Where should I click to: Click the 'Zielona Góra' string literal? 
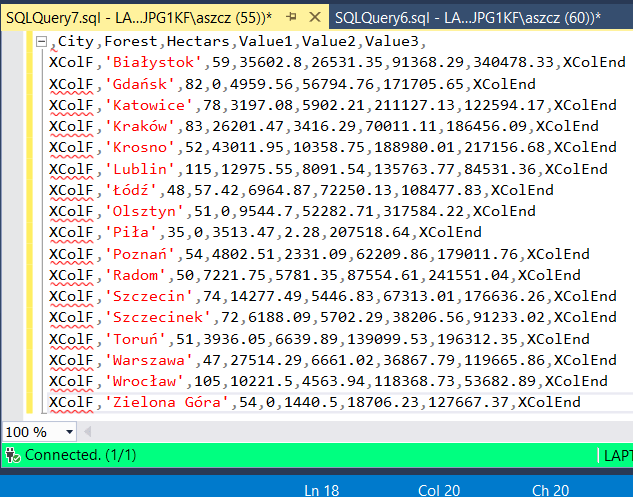(x=166, y=402)
